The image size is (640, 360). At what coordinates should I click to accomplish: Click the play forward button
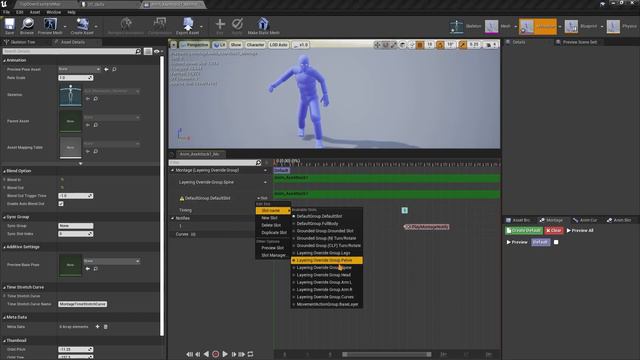tap(225, 354)
